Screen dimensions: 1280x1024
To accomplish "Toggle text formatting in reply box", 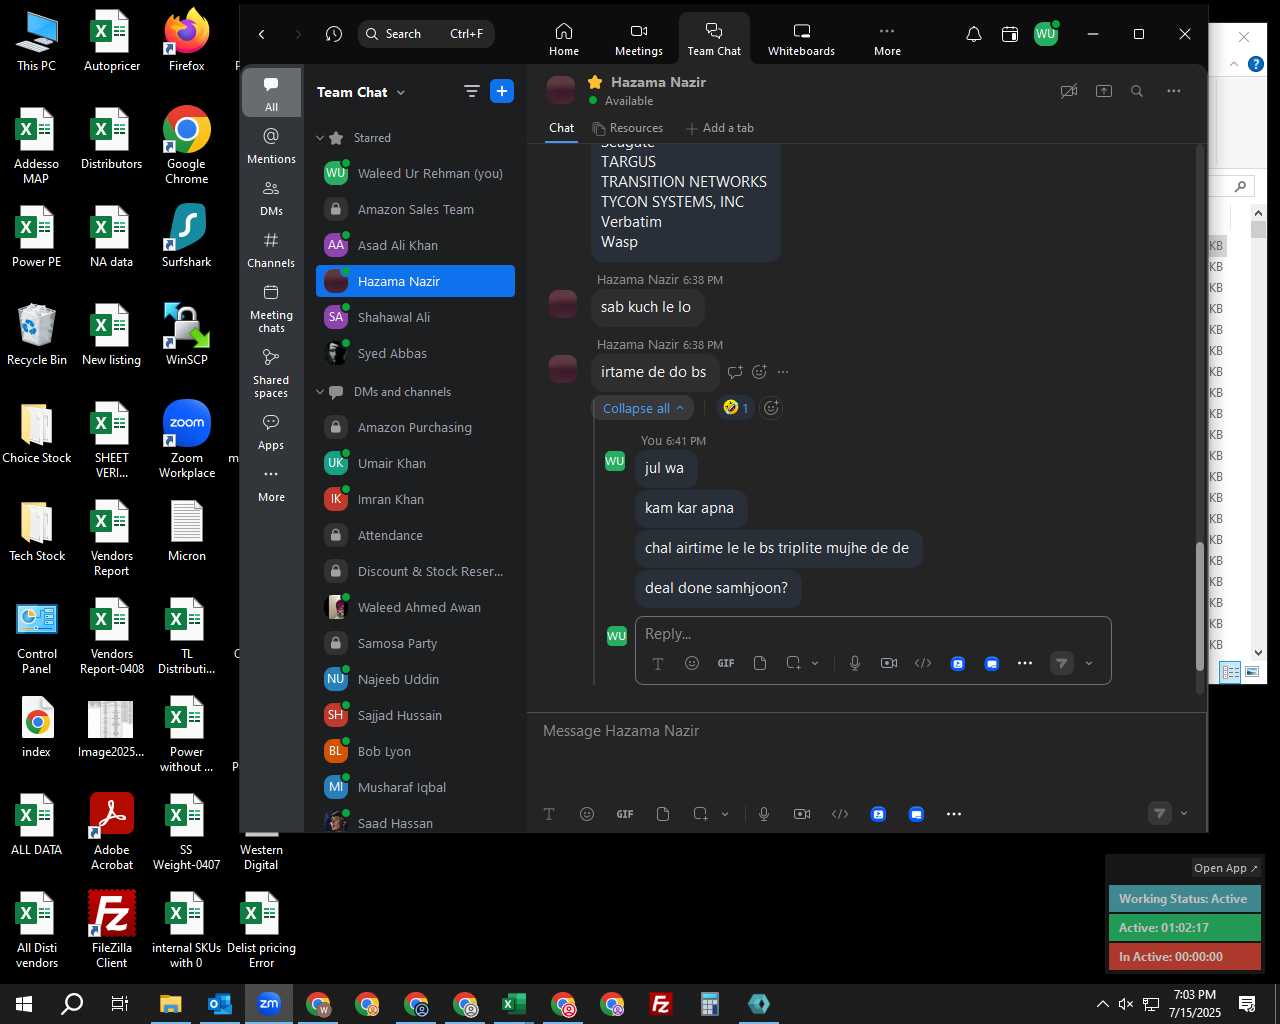I will pyautogui.click(x=658, y=663).
